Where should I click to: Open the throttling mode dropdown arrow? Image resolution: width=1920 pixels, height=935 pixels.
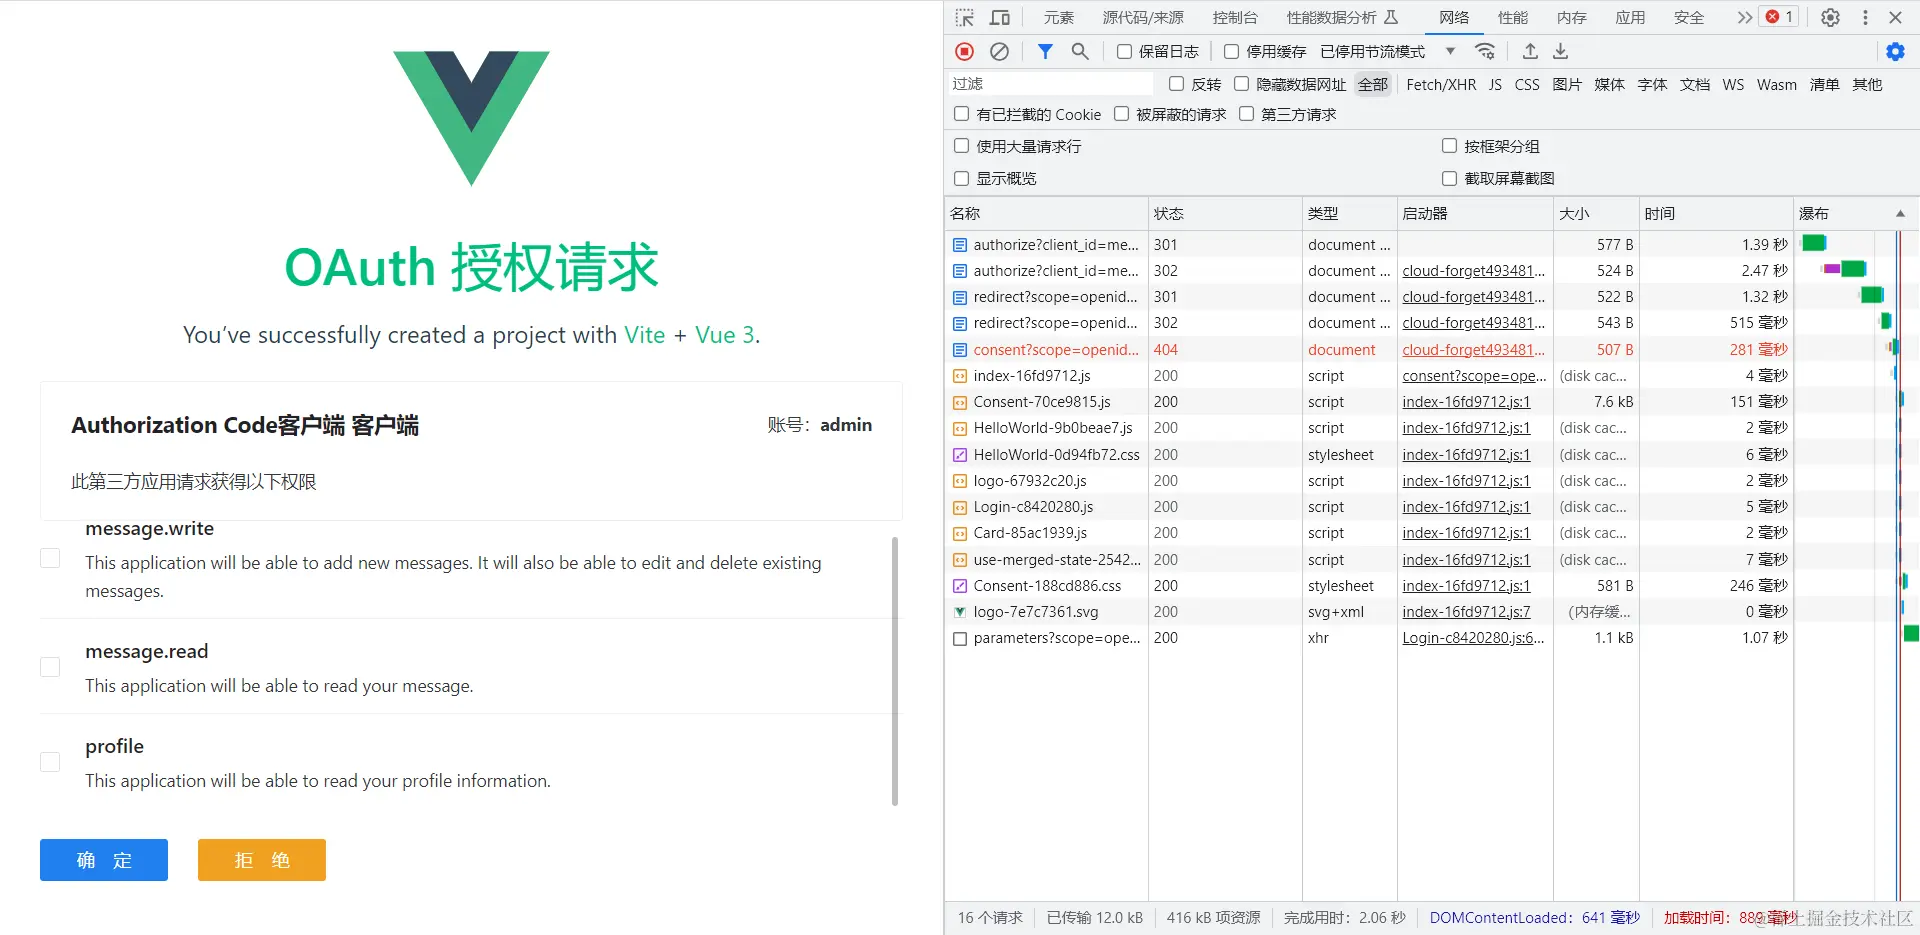point(1450,51)
